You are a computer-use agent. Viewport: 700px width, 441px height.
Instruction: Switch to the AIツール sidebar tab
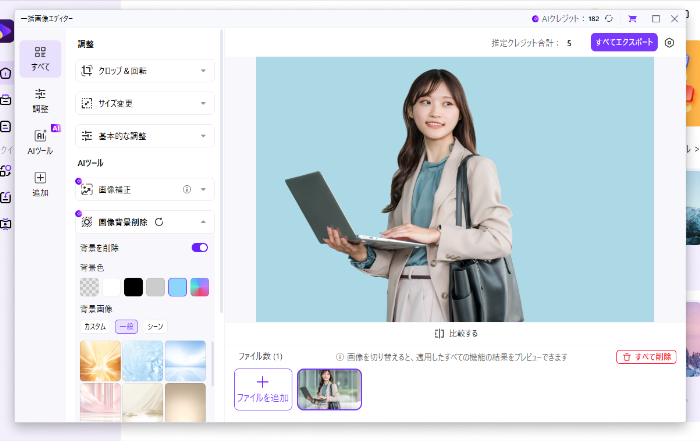click(40, 142)
